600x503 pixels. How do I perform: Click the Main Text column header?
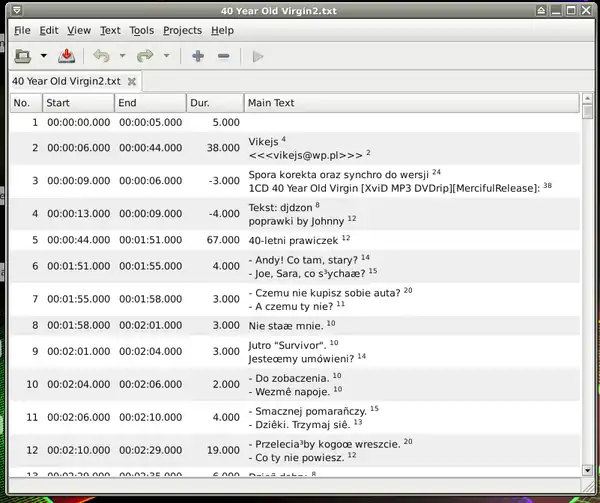tap(410, 102)
